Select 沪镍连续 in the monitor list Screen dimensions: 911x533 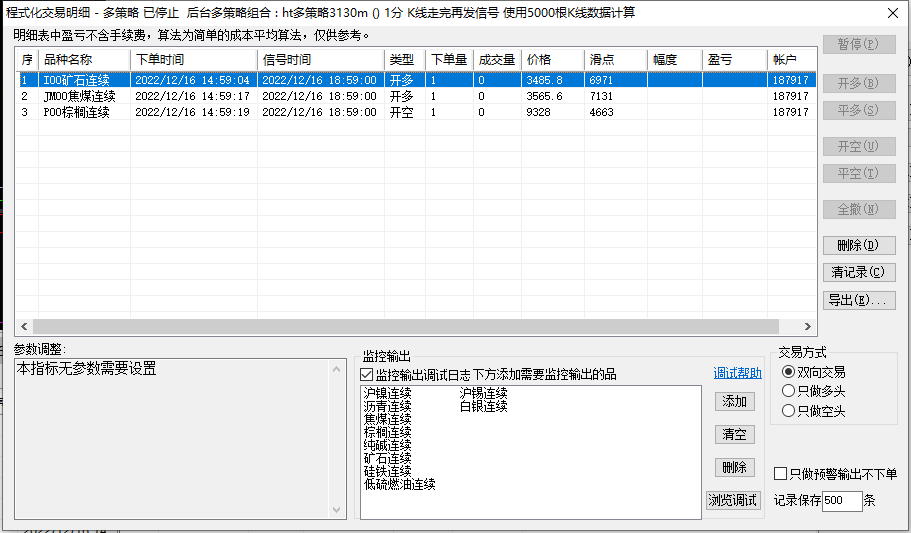388,394
